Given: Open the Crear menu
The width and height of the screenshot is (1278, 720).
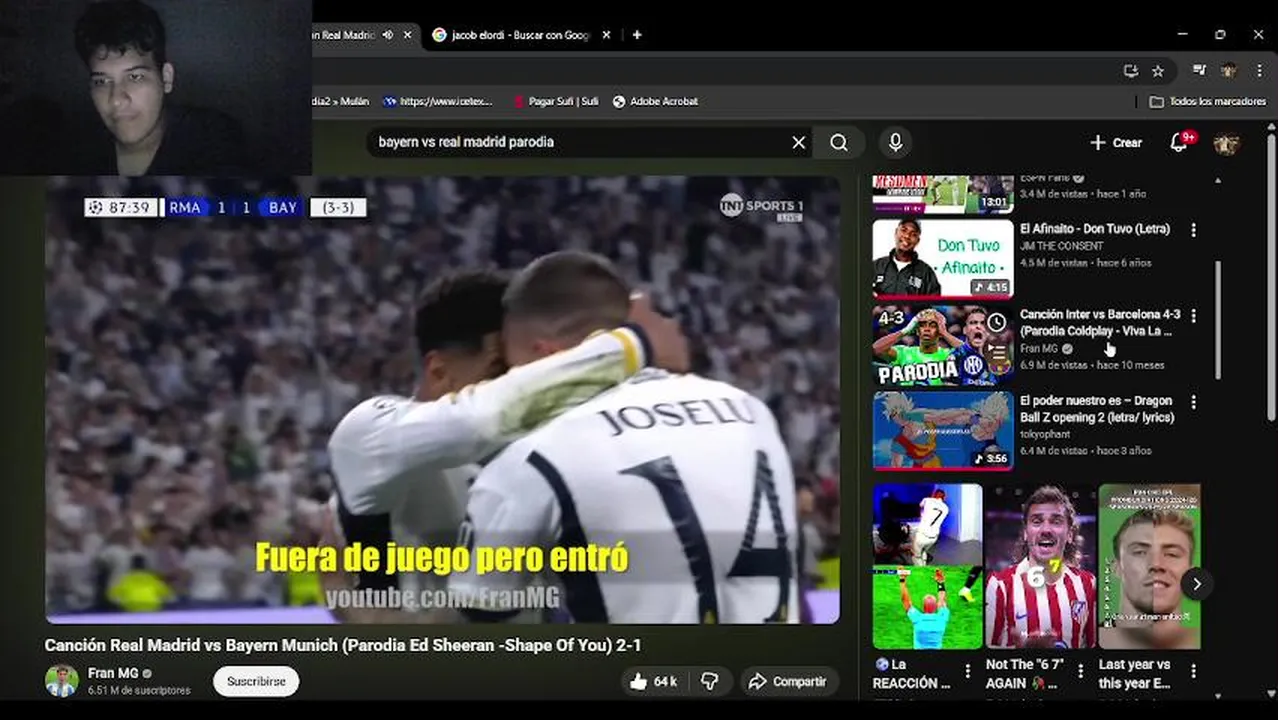Looking at the screenshot, I should [x=1116, y=142].
